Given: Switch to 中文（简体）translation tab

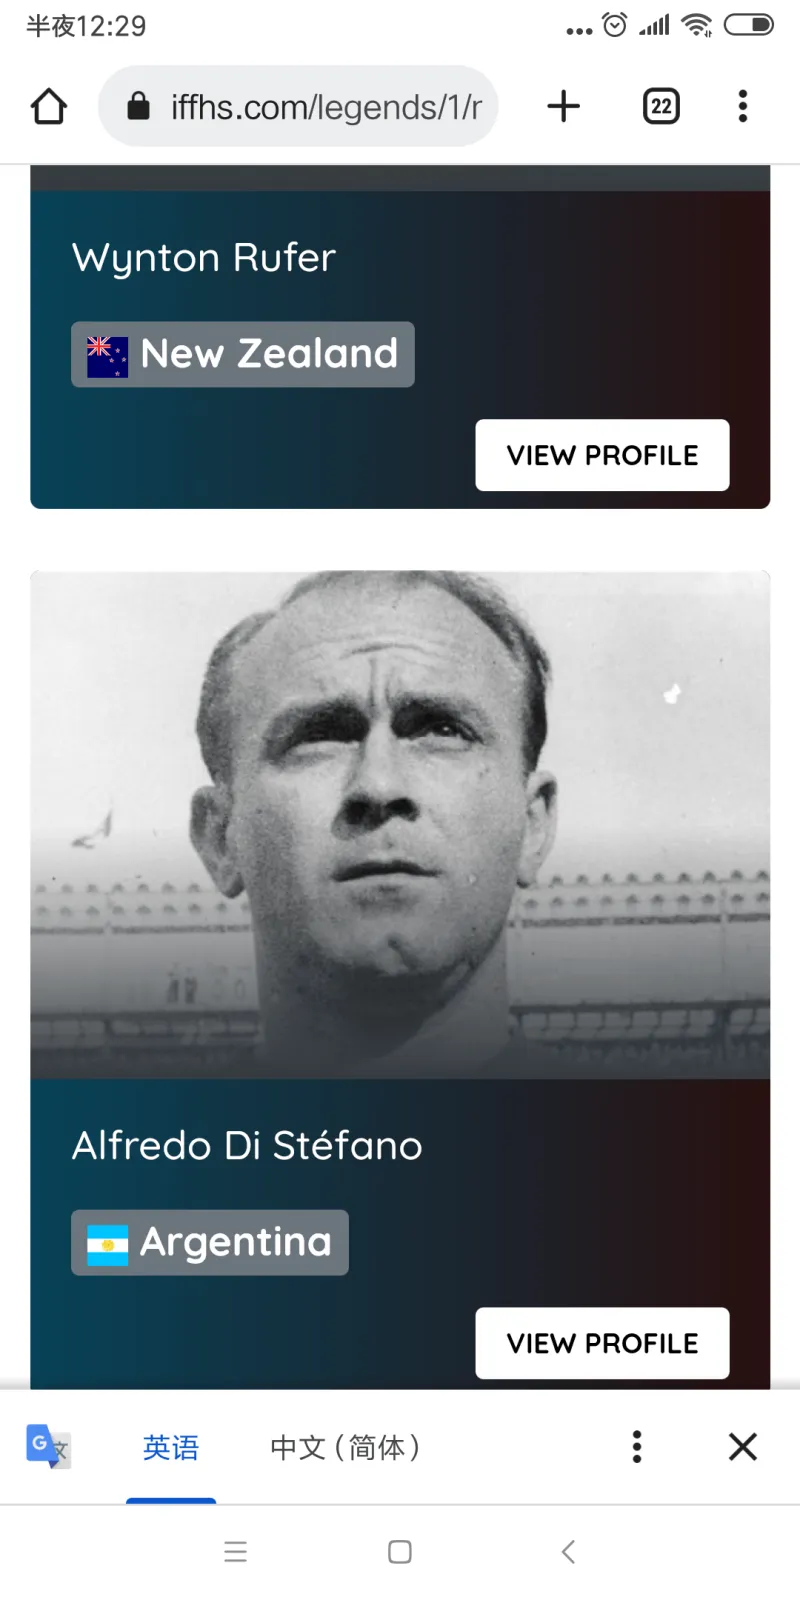Looking at the screenshot, I should click(x=345, y=1447).
